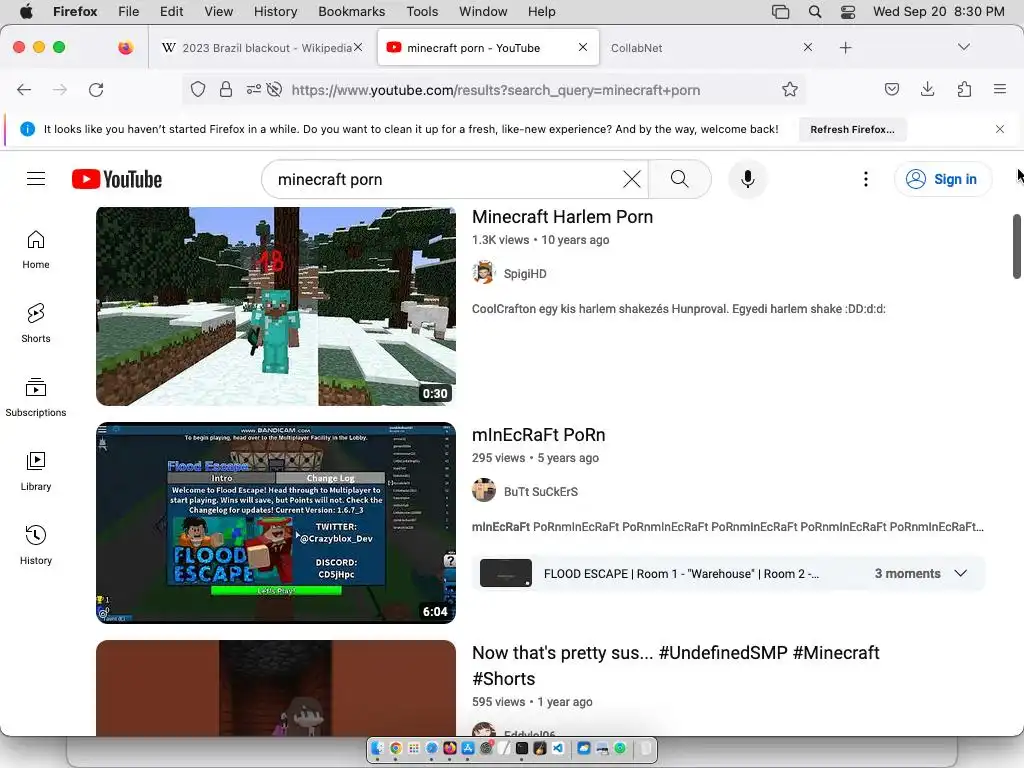Open the Firefox view pinned tab
The image size is (1024, 768).
[x=125, y=48]
